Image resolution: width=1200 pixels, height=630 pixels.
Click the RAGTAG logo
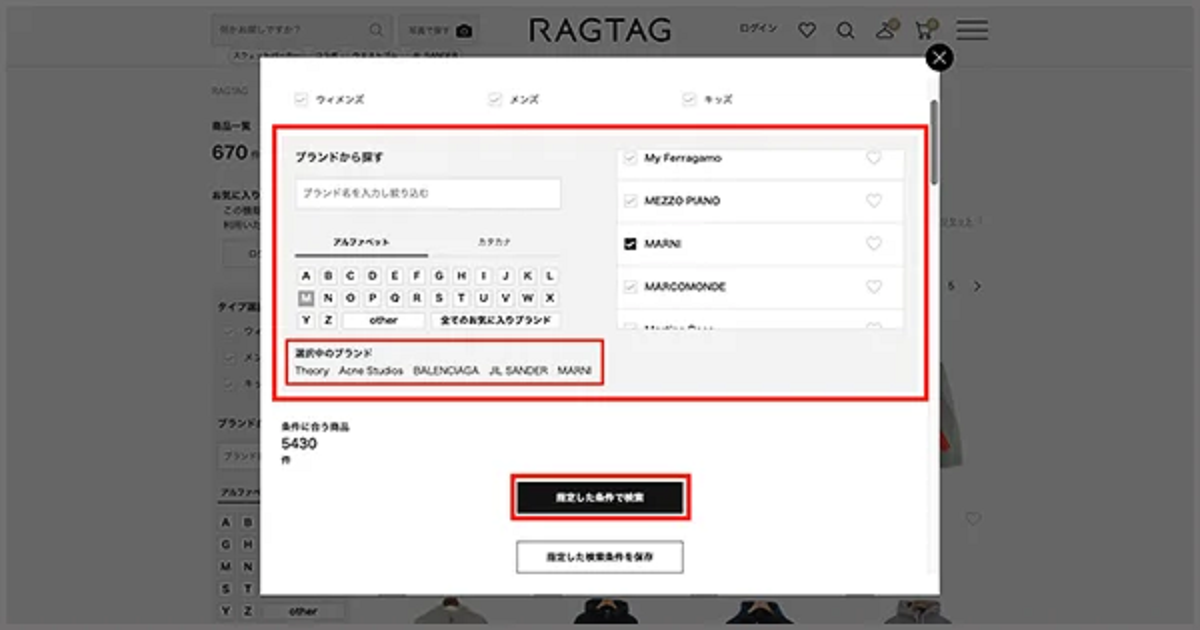click(600, 30)
